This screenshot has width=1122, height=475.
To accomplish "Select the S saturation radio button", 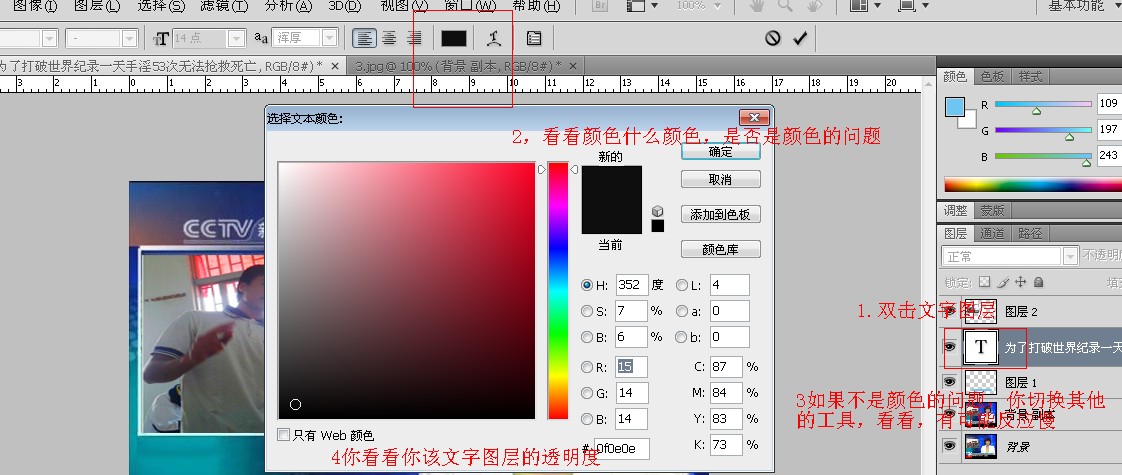I will click(x=587, y=311).
